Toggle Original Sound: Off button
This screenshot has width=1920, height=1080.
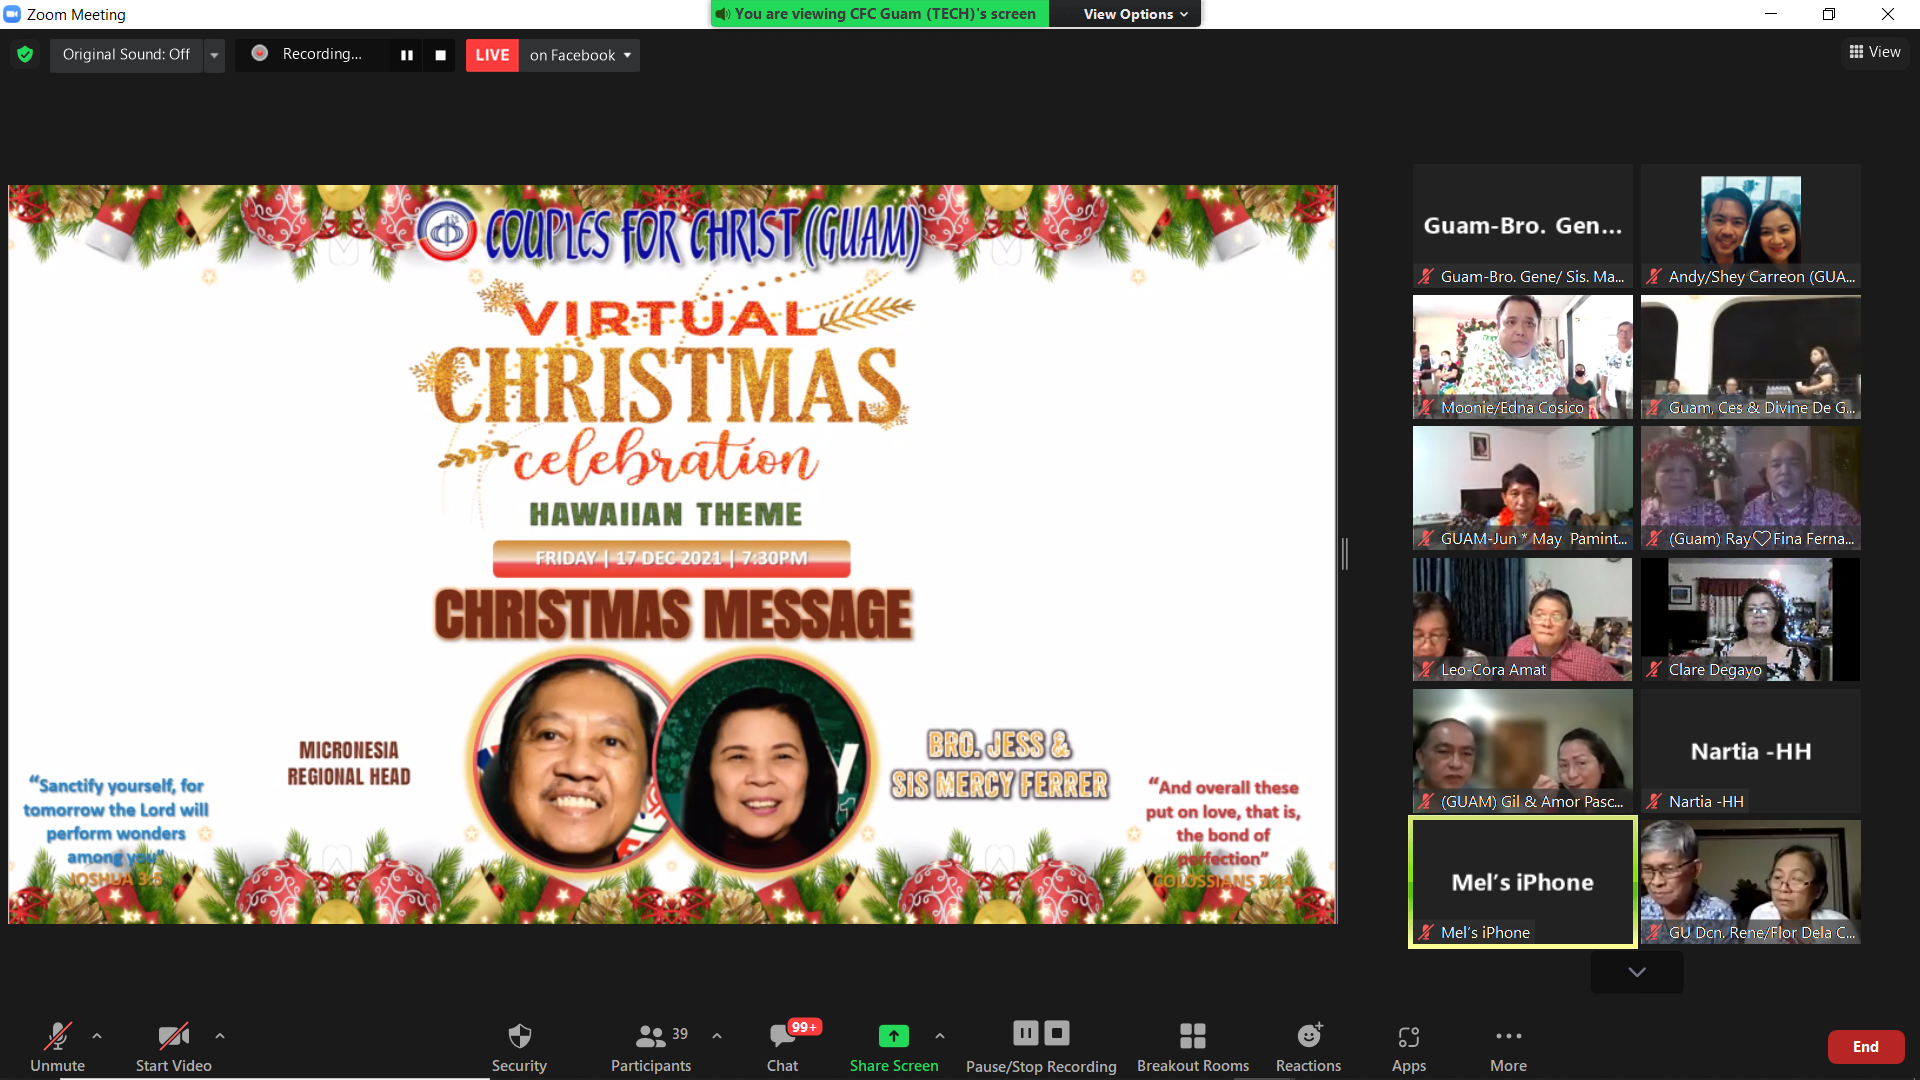[126, 54]
